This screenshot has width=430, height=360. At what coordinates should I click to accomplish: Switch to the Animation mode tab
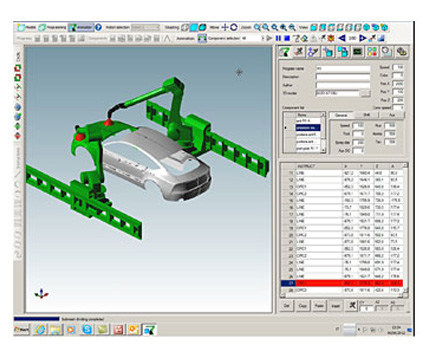tap(81, 27)
